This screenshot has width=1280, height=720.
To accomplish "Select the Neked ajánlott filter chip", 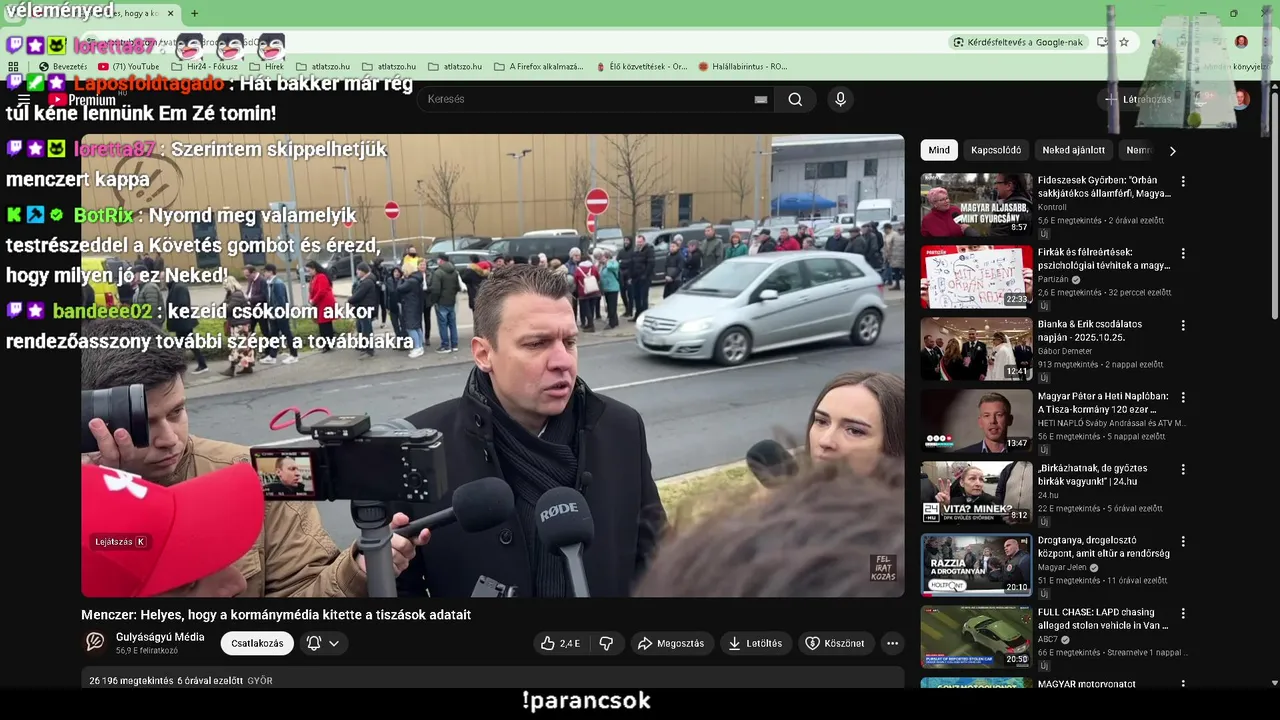I will pos(1074,150).
